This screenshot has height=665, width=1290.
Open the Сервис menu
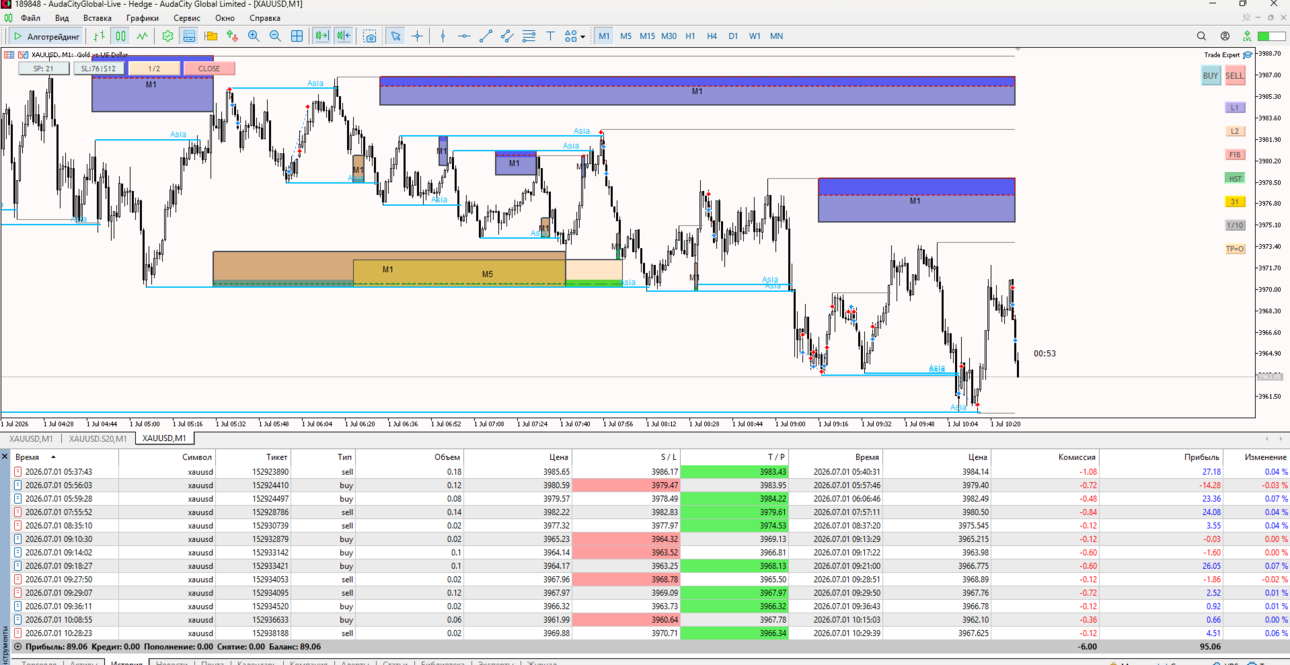(x=187, y=18)
